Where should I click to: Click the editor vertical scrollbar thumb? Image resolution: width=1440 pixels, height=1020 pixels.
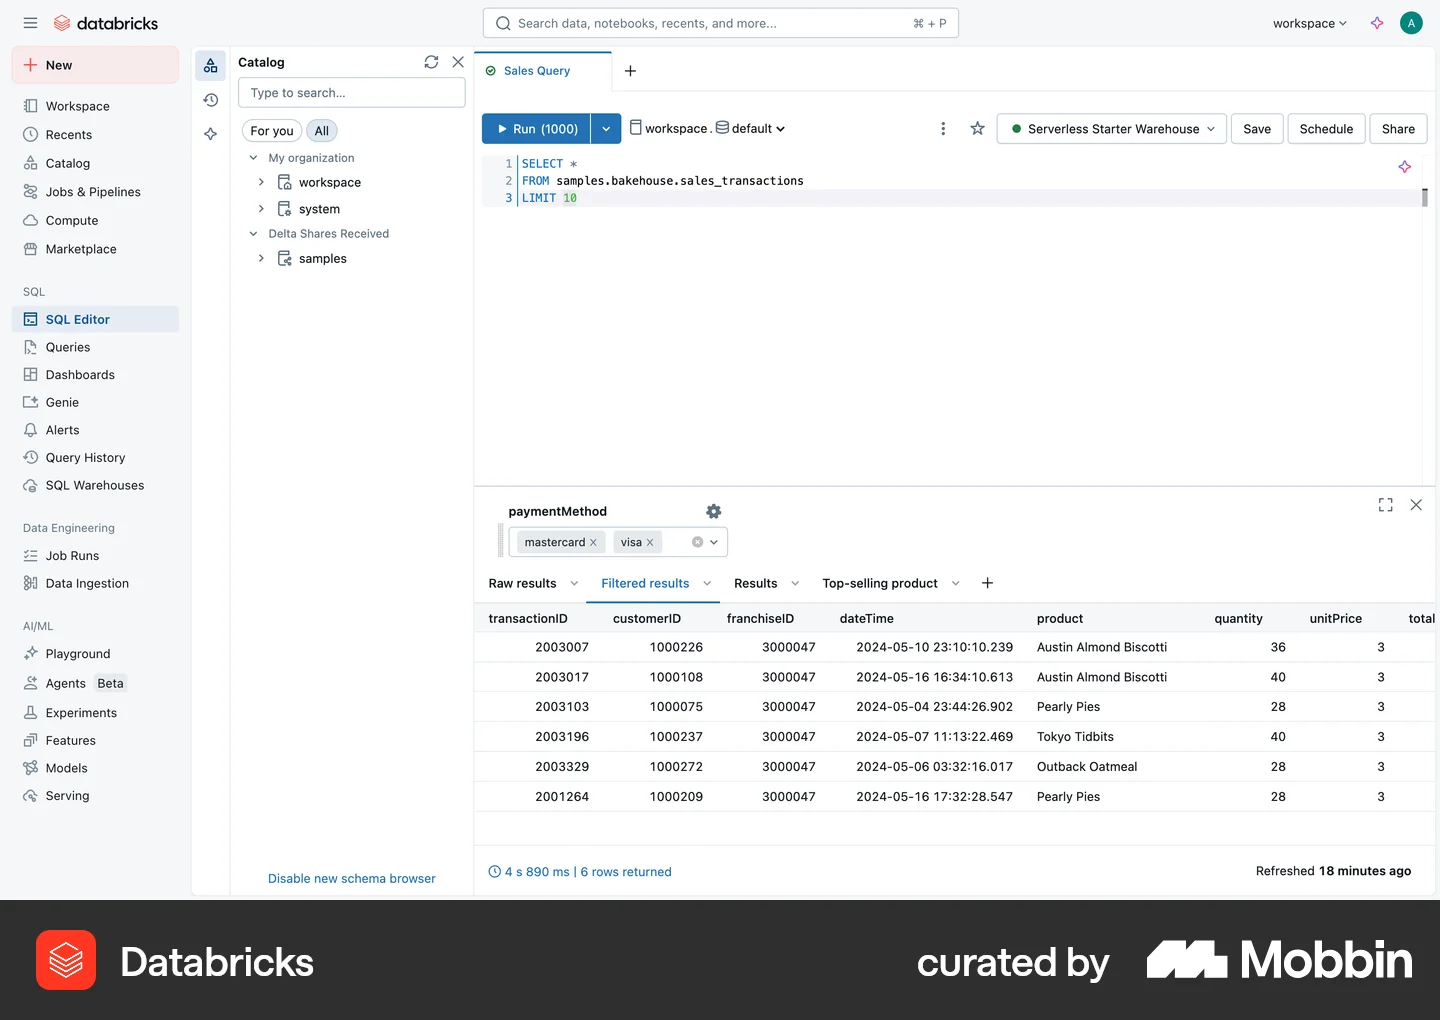[x=1425, y=197]
